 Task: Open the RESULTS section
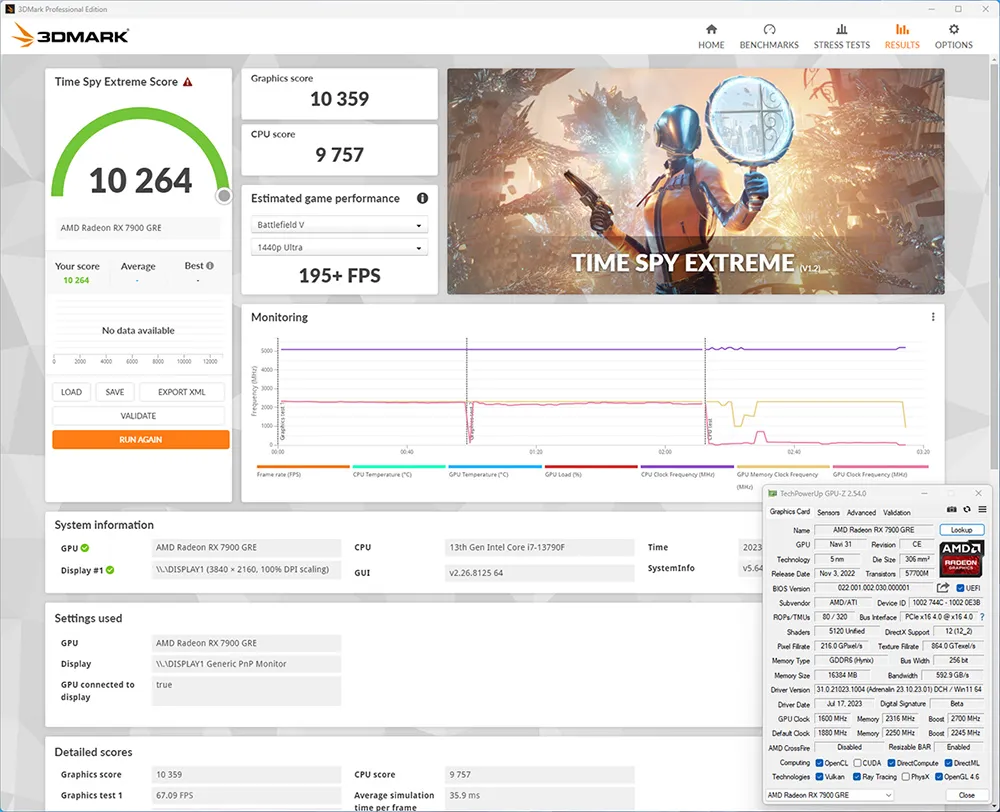[x=902, y=37]
